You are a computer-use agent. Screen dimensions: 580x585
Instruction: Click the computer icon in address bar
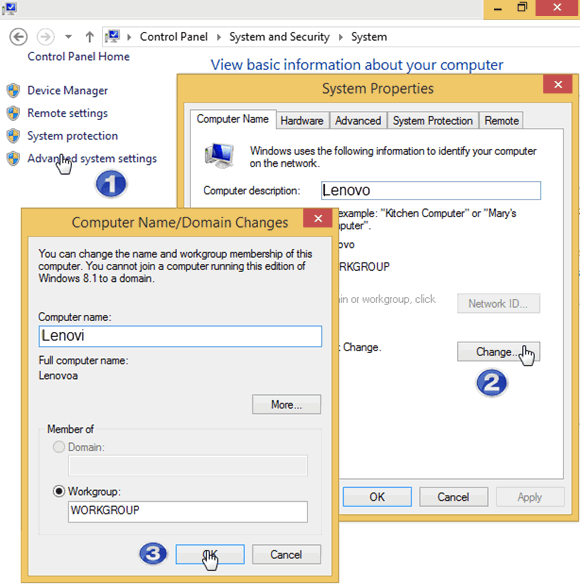[x=112, y=37]
